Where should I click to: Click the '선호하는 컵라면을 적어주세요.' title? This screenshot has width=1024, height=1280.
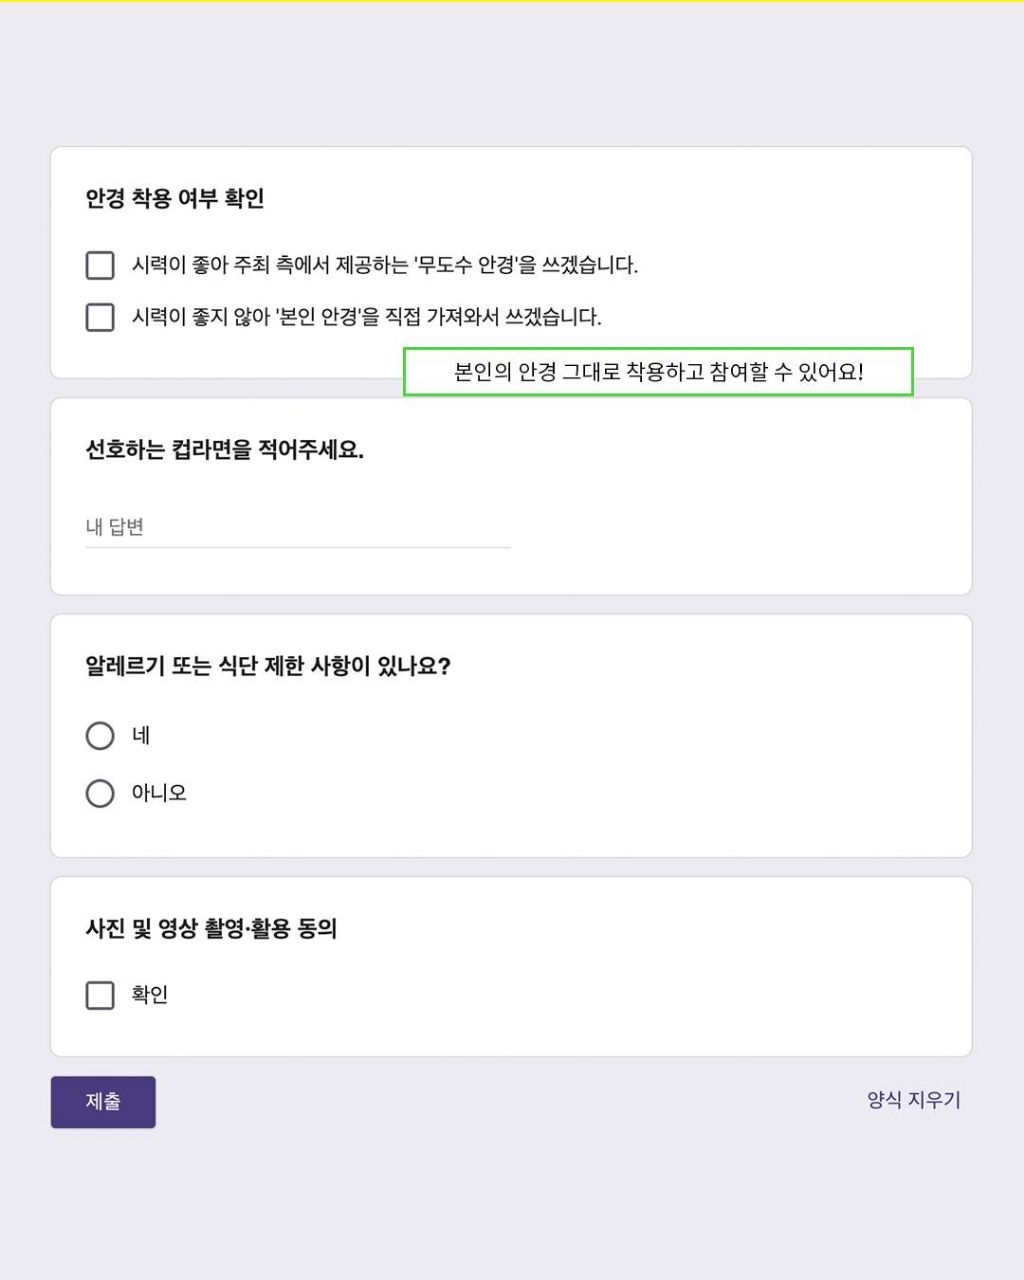click(225, 450)
